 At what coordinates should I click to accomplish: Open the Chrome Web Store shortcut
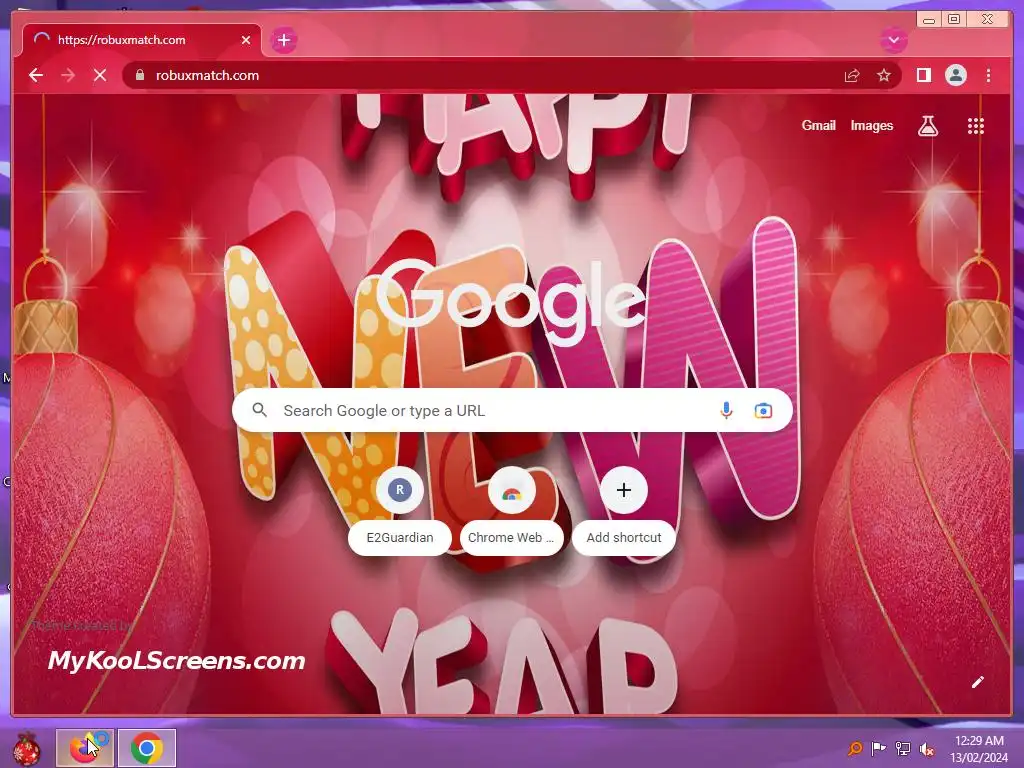point(511,511)
